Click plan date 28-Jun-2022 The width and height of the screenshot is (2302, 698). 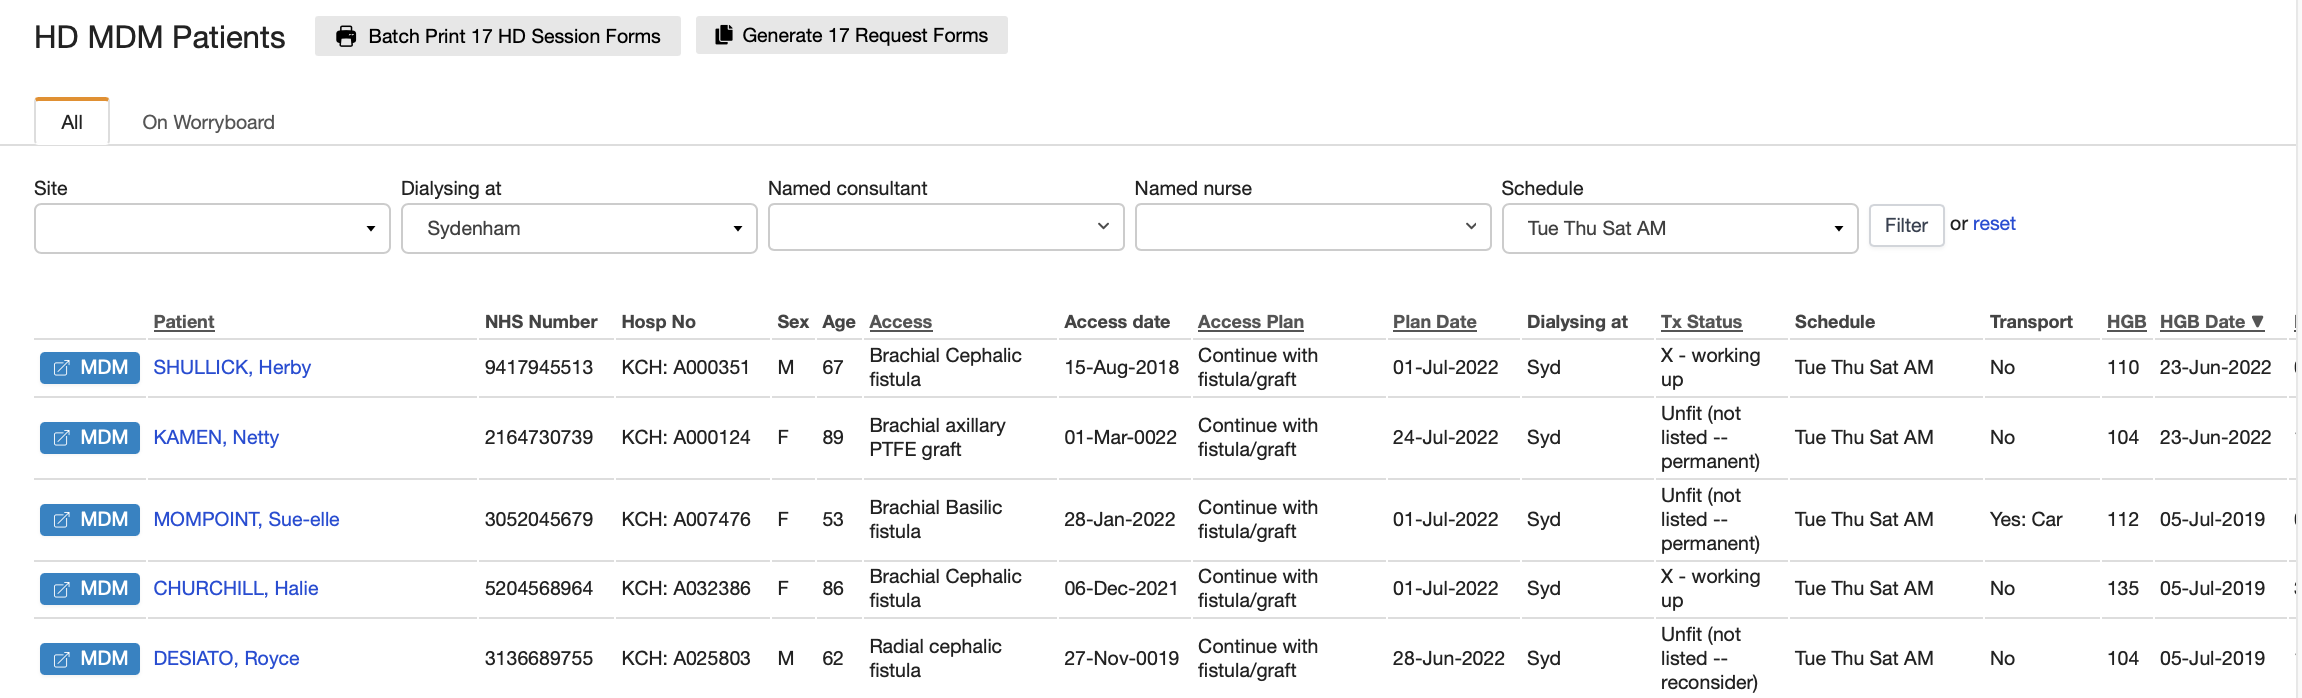tap(1449, 659)
